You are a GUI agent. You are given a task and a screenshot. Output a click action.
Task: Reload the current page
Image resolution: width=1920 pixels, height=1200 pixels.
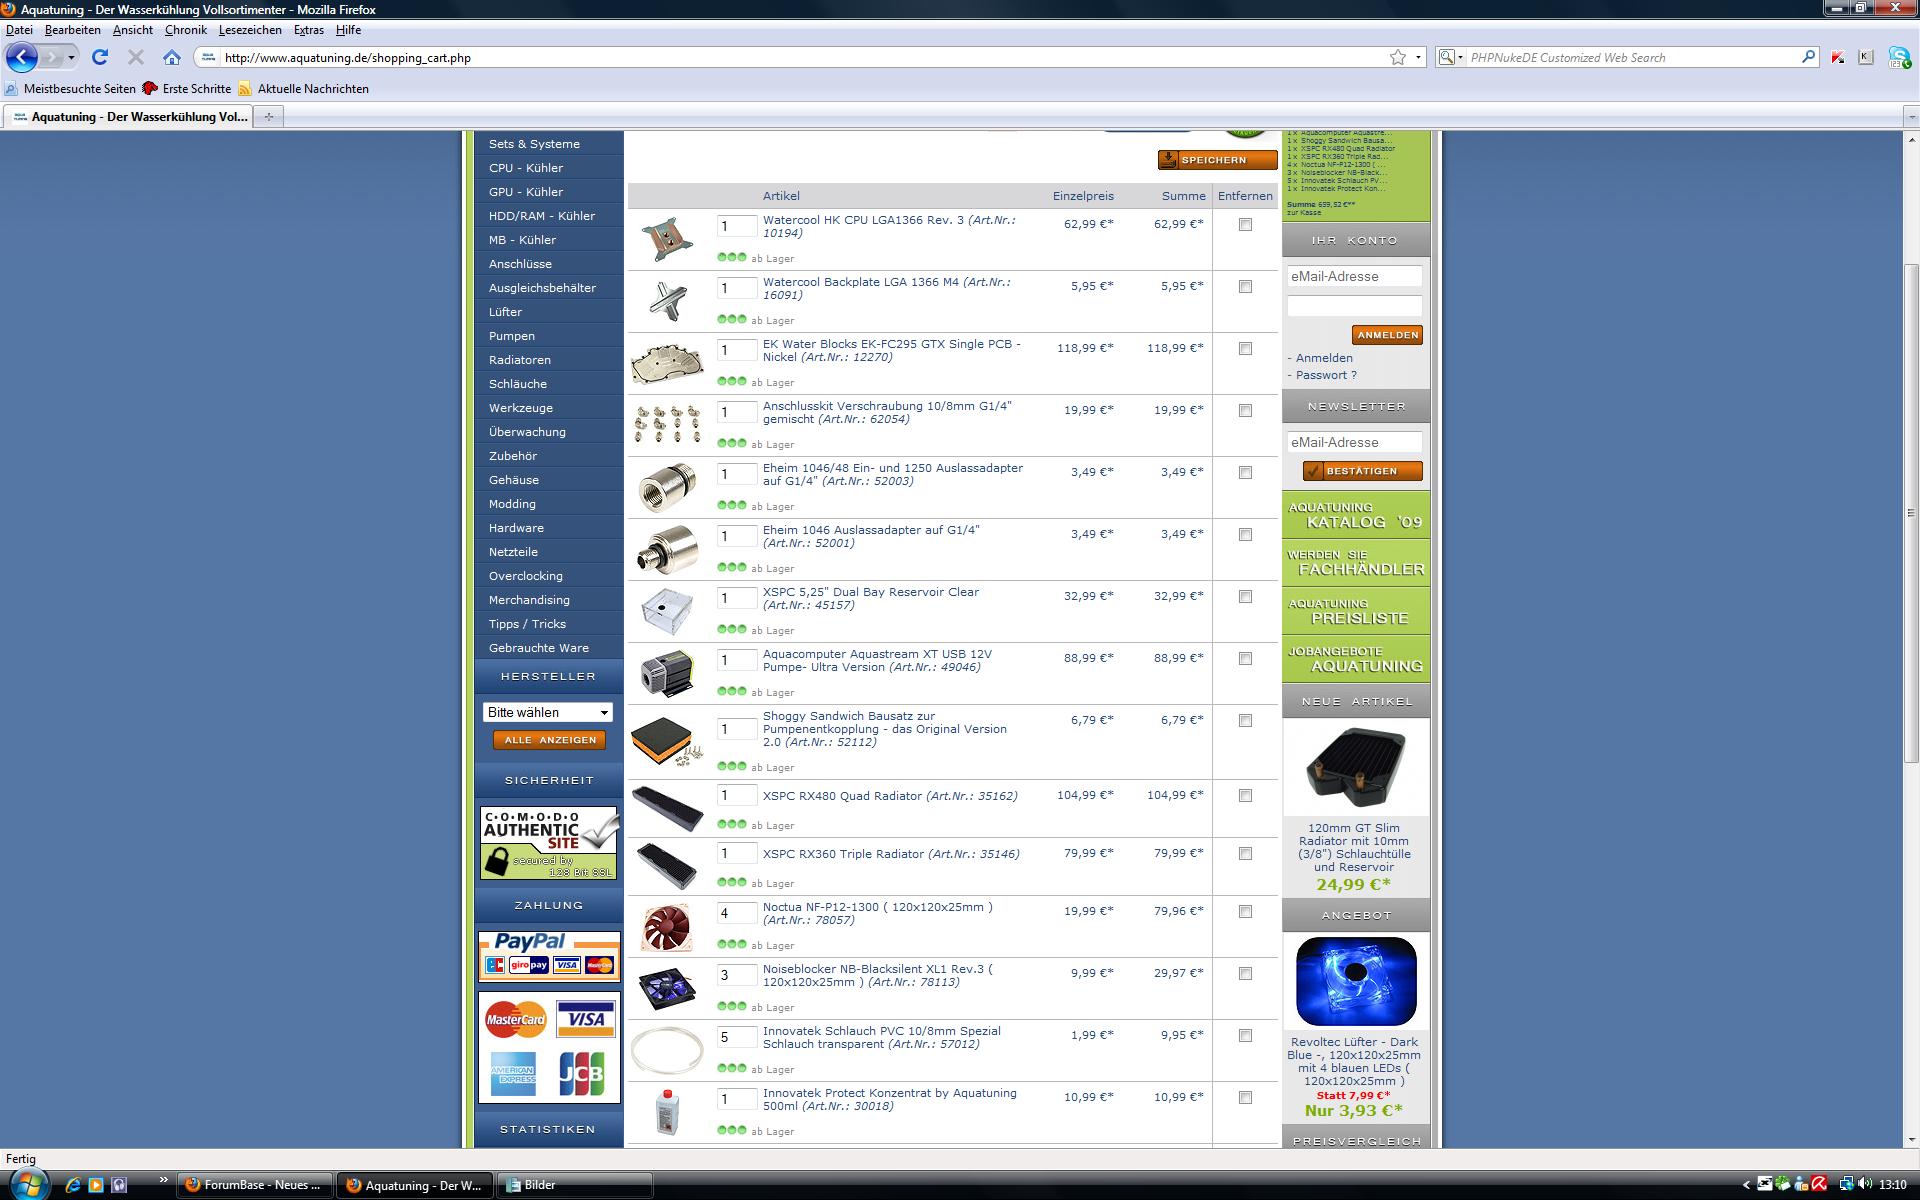point(100,57)
